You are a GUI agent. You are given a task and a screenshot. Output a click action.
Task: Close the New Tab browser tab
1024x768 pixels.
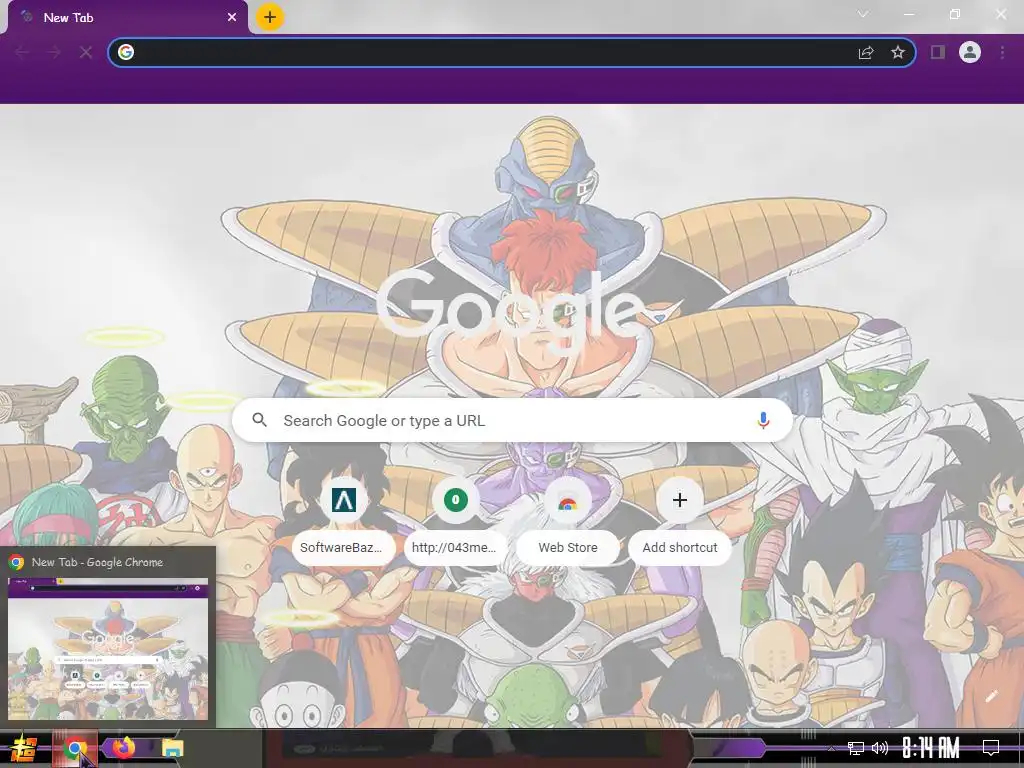(232, 18)
